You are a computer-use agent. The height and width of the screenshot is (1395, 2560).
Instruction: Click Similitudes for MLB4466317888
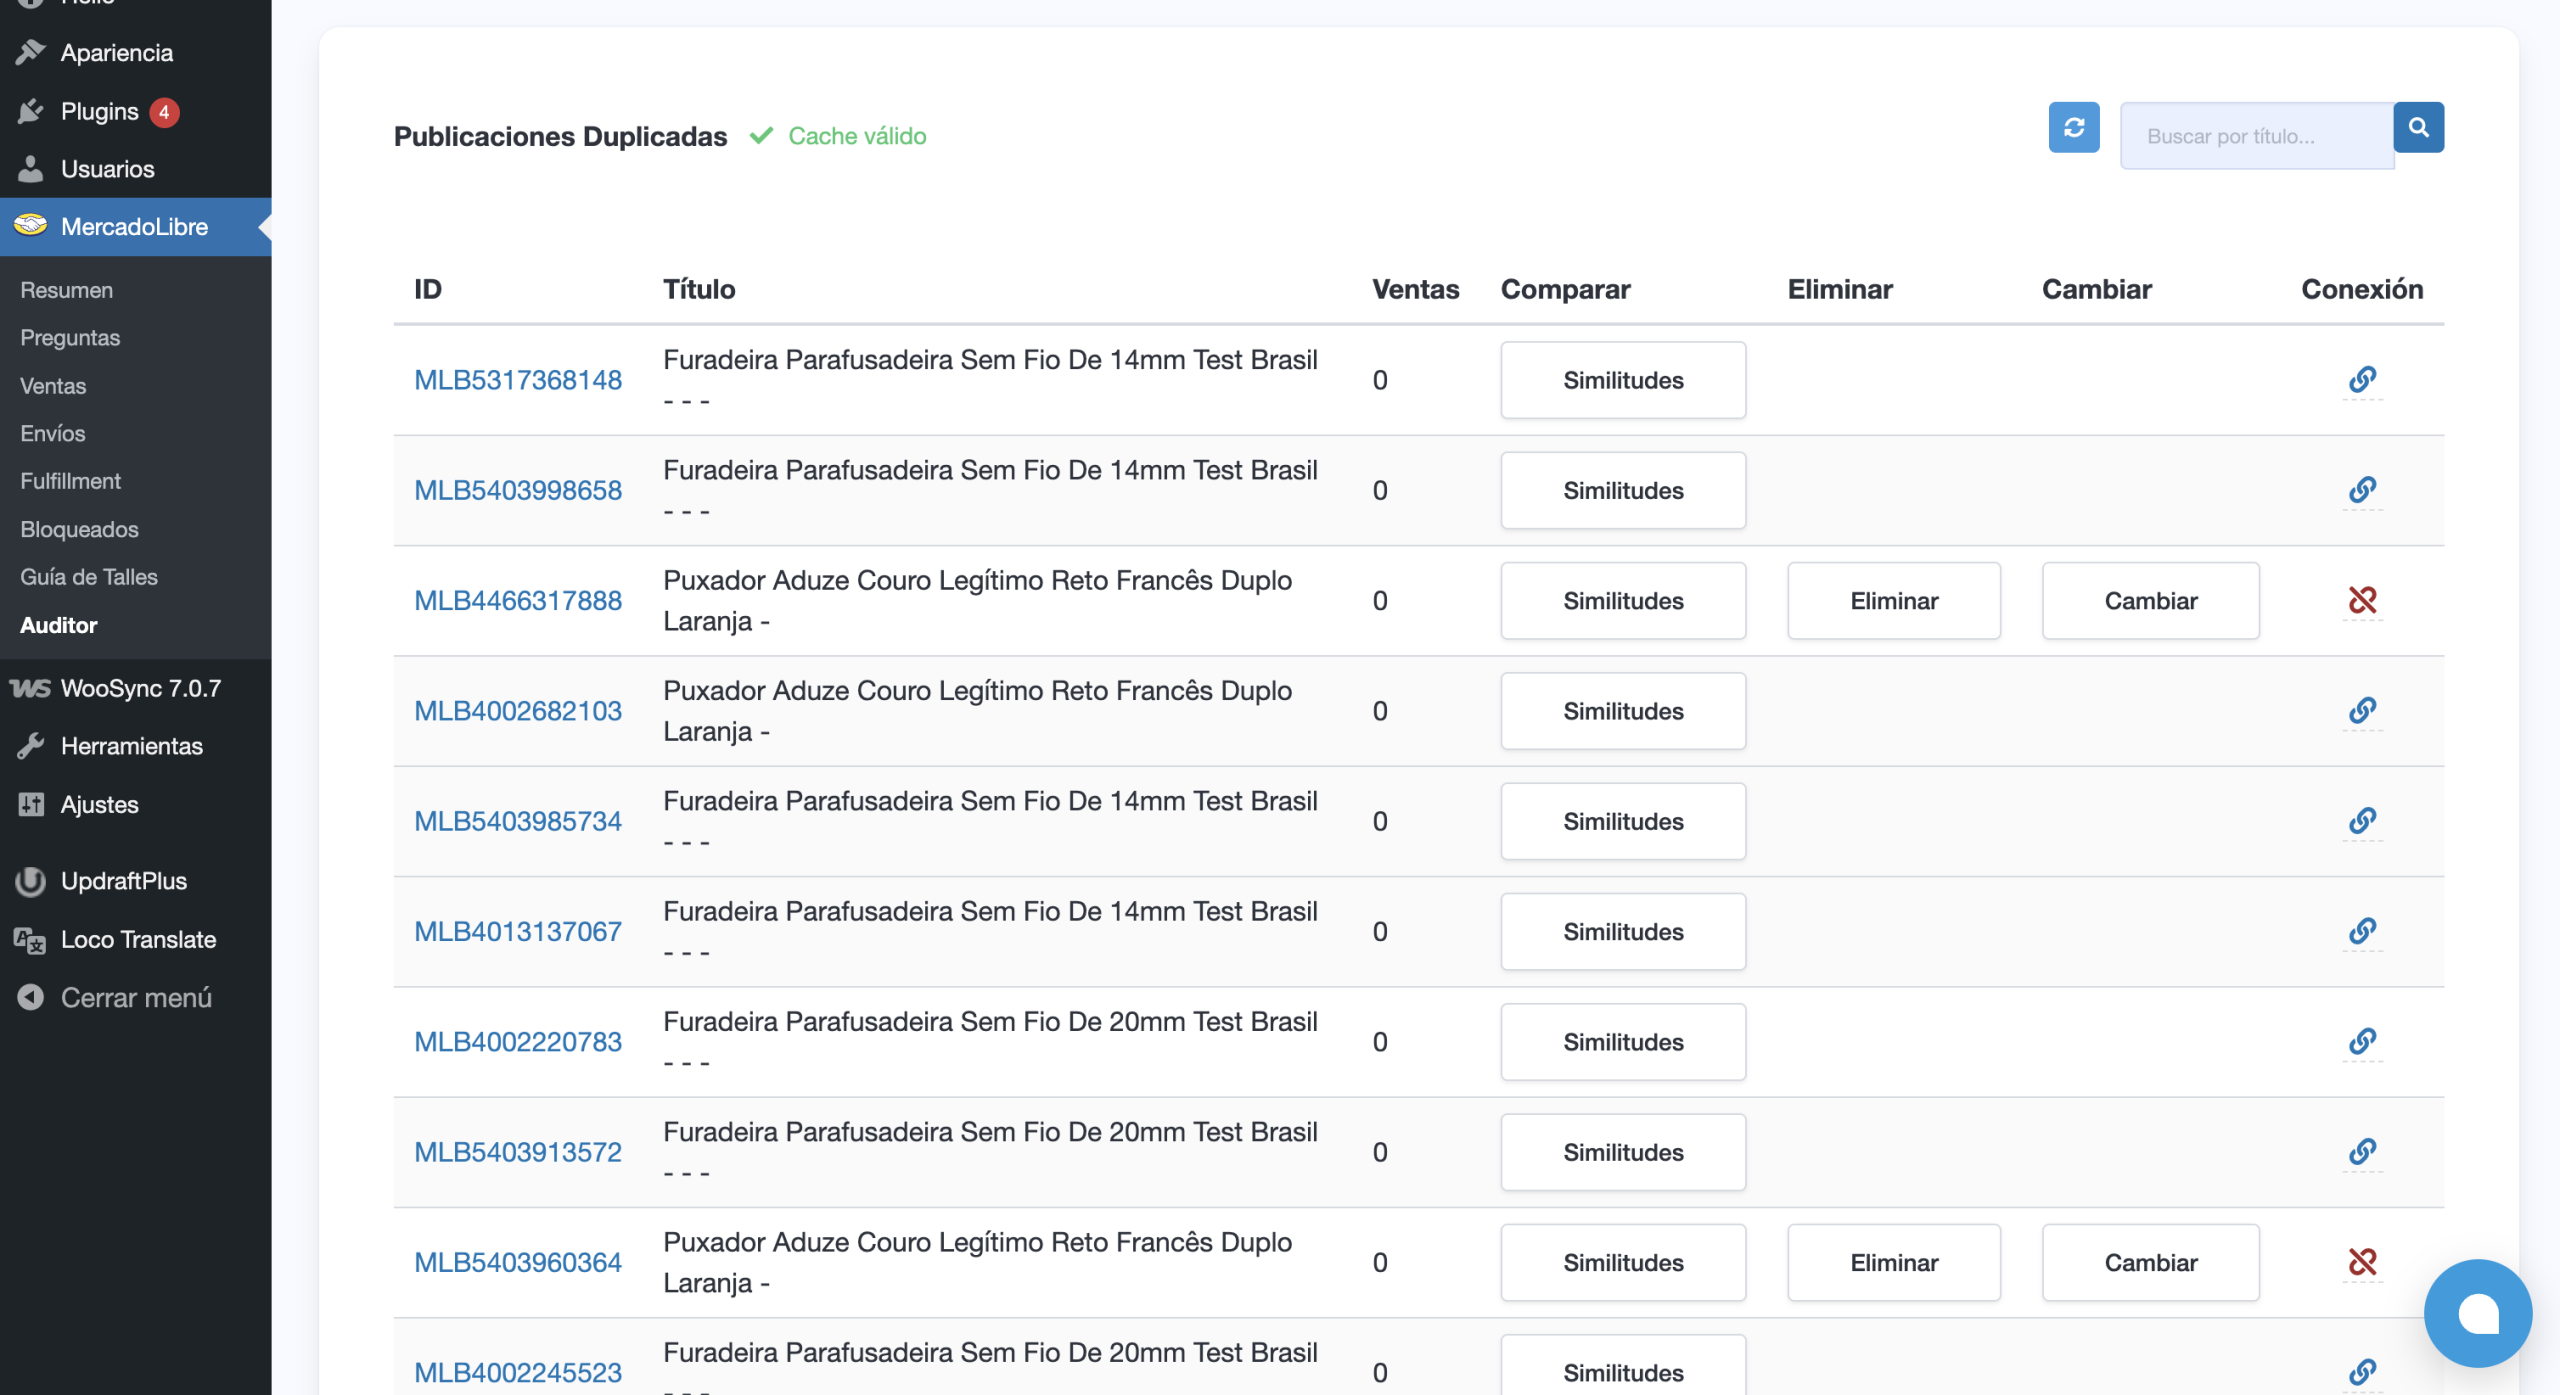(1623, 600)
